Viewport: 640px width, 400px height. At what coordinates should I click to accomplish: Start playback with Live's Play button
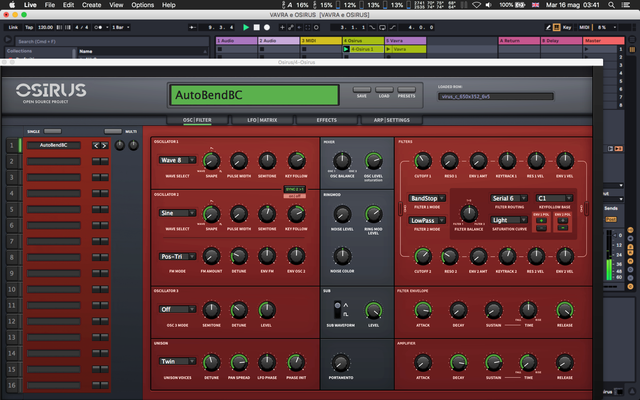[246, 27]
